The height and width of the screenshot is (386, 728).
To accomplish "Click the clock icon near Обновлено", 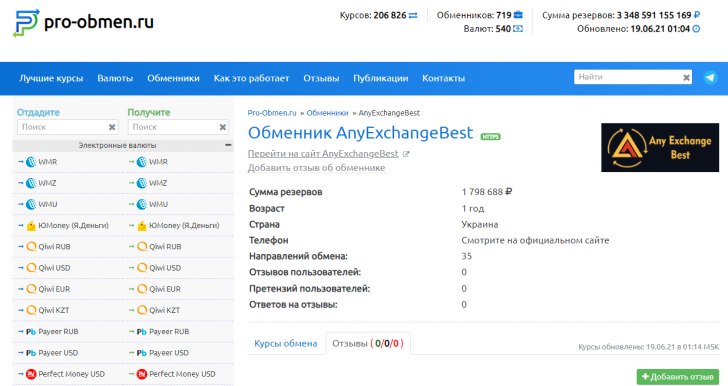I will pos(696,29).
